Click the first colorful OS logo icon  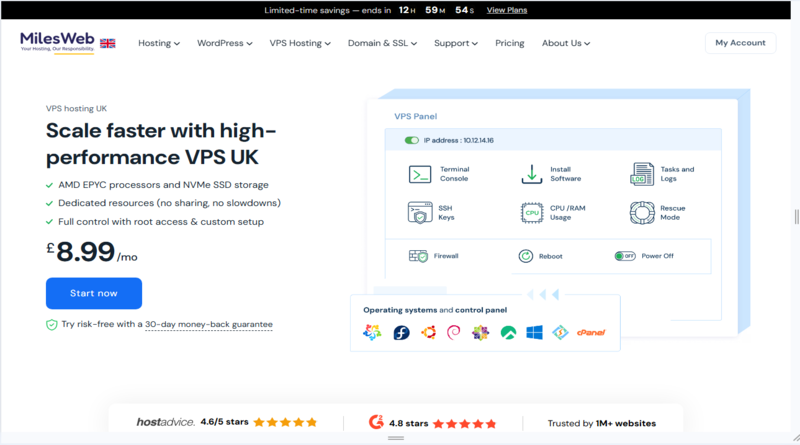click(372, 333)
